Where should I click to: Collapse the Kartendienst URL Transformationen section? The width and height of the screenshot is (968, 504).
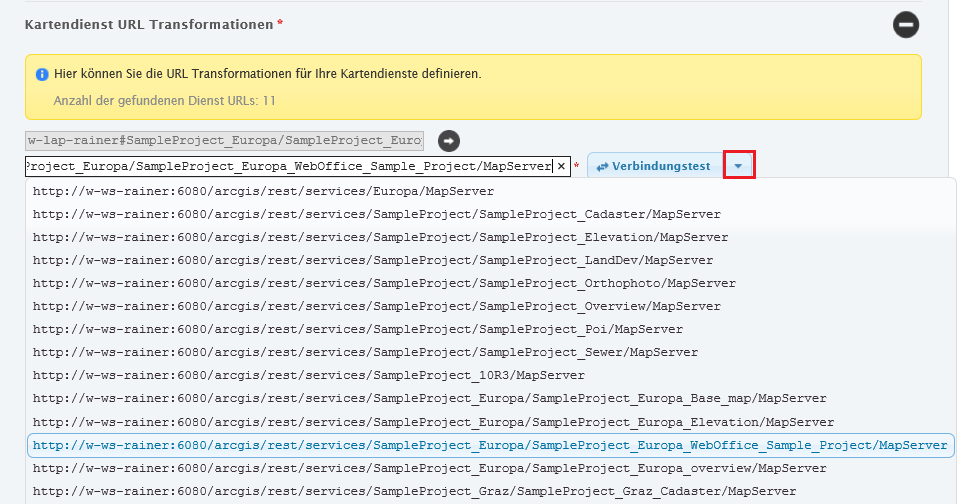click(x=906, y=25)
